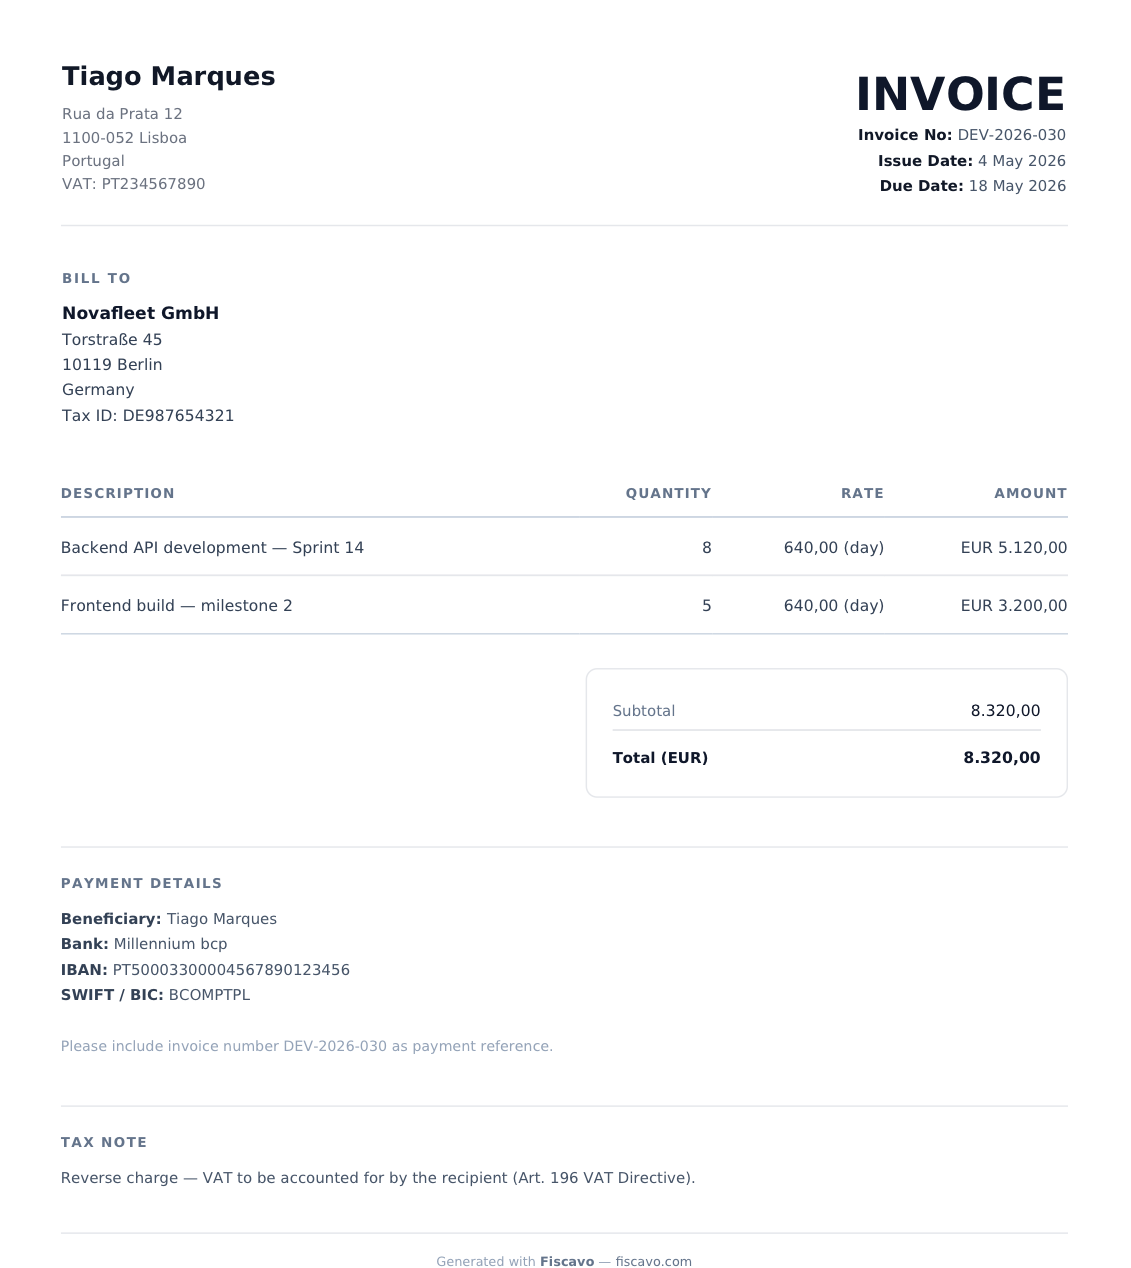Screen dimensions: 1131x1268
Task: Select the issue date 4 May 2026
Action: [1021, 161]
